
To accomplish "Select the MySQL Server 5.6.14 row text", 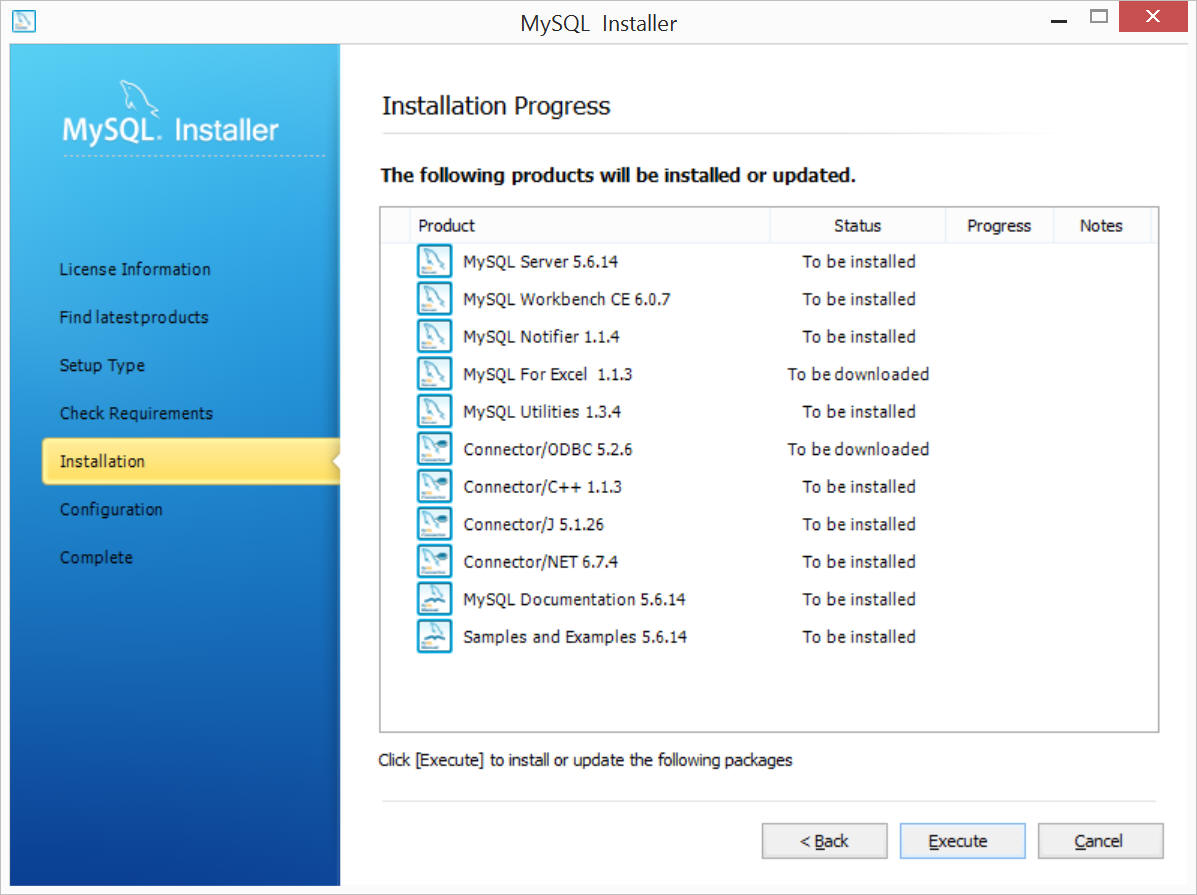I will coord(540,262).
